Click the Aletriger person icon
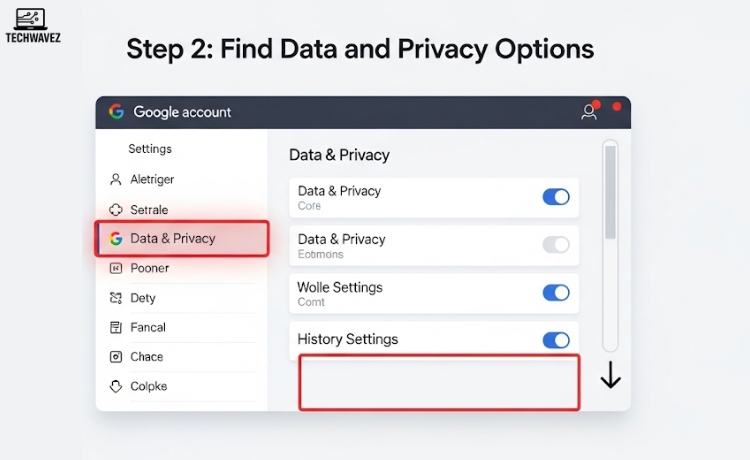The width and height of the screenshot is (750, 460). (115, 179)
